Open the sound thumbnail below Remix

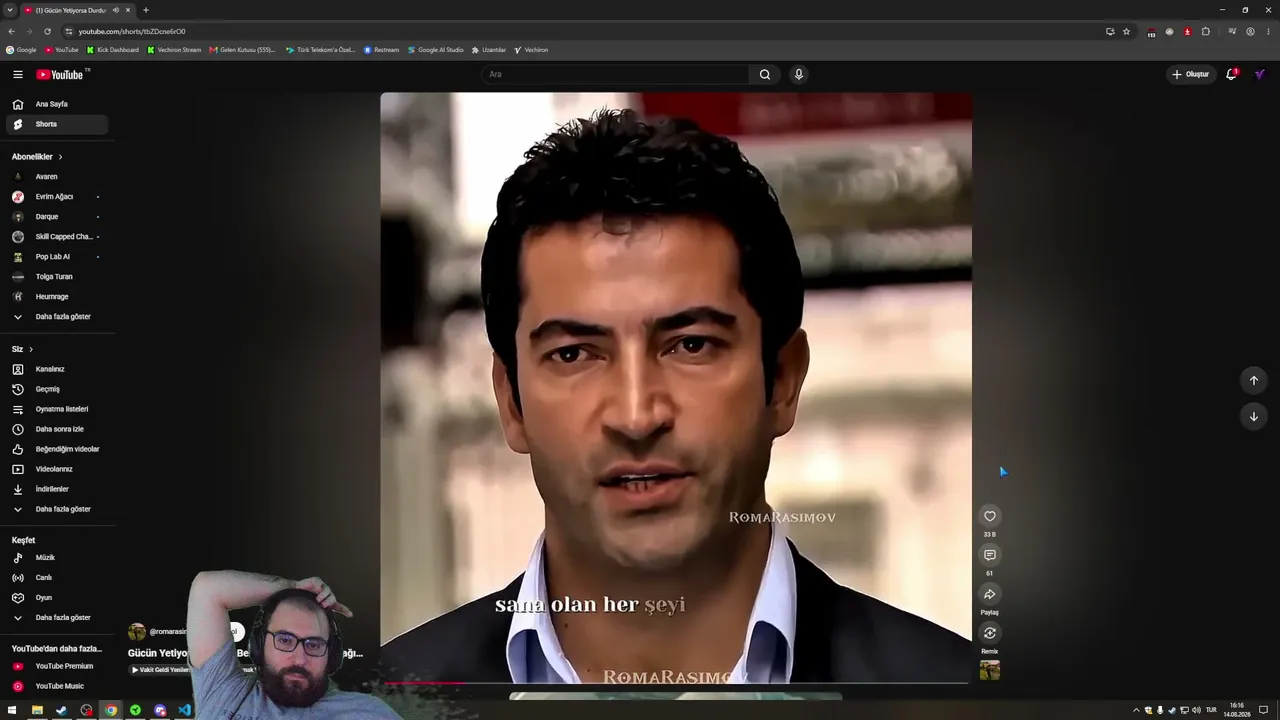pos(990,670)
